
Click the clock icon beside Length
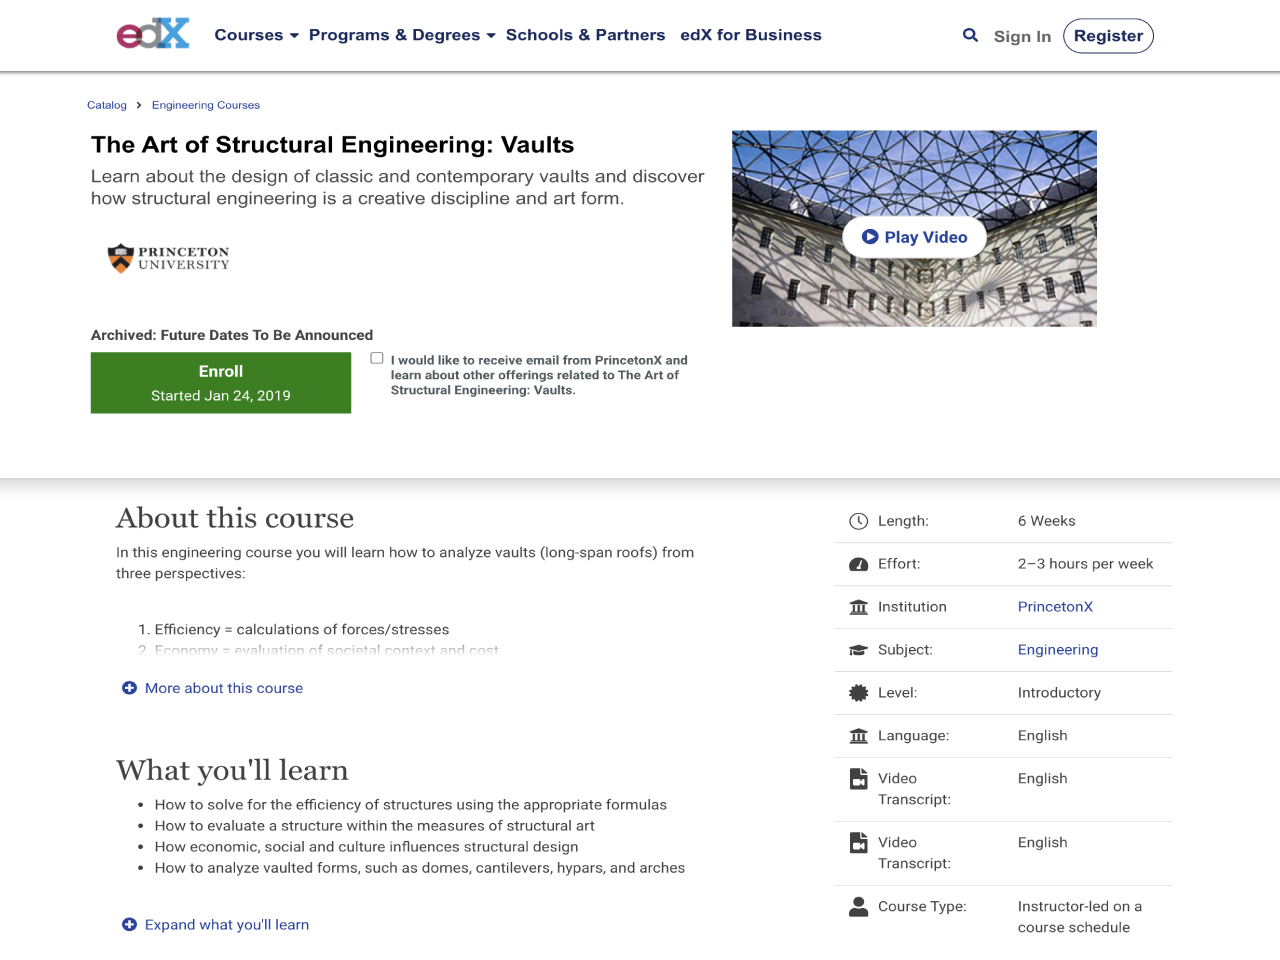click(x=858, y=521)
